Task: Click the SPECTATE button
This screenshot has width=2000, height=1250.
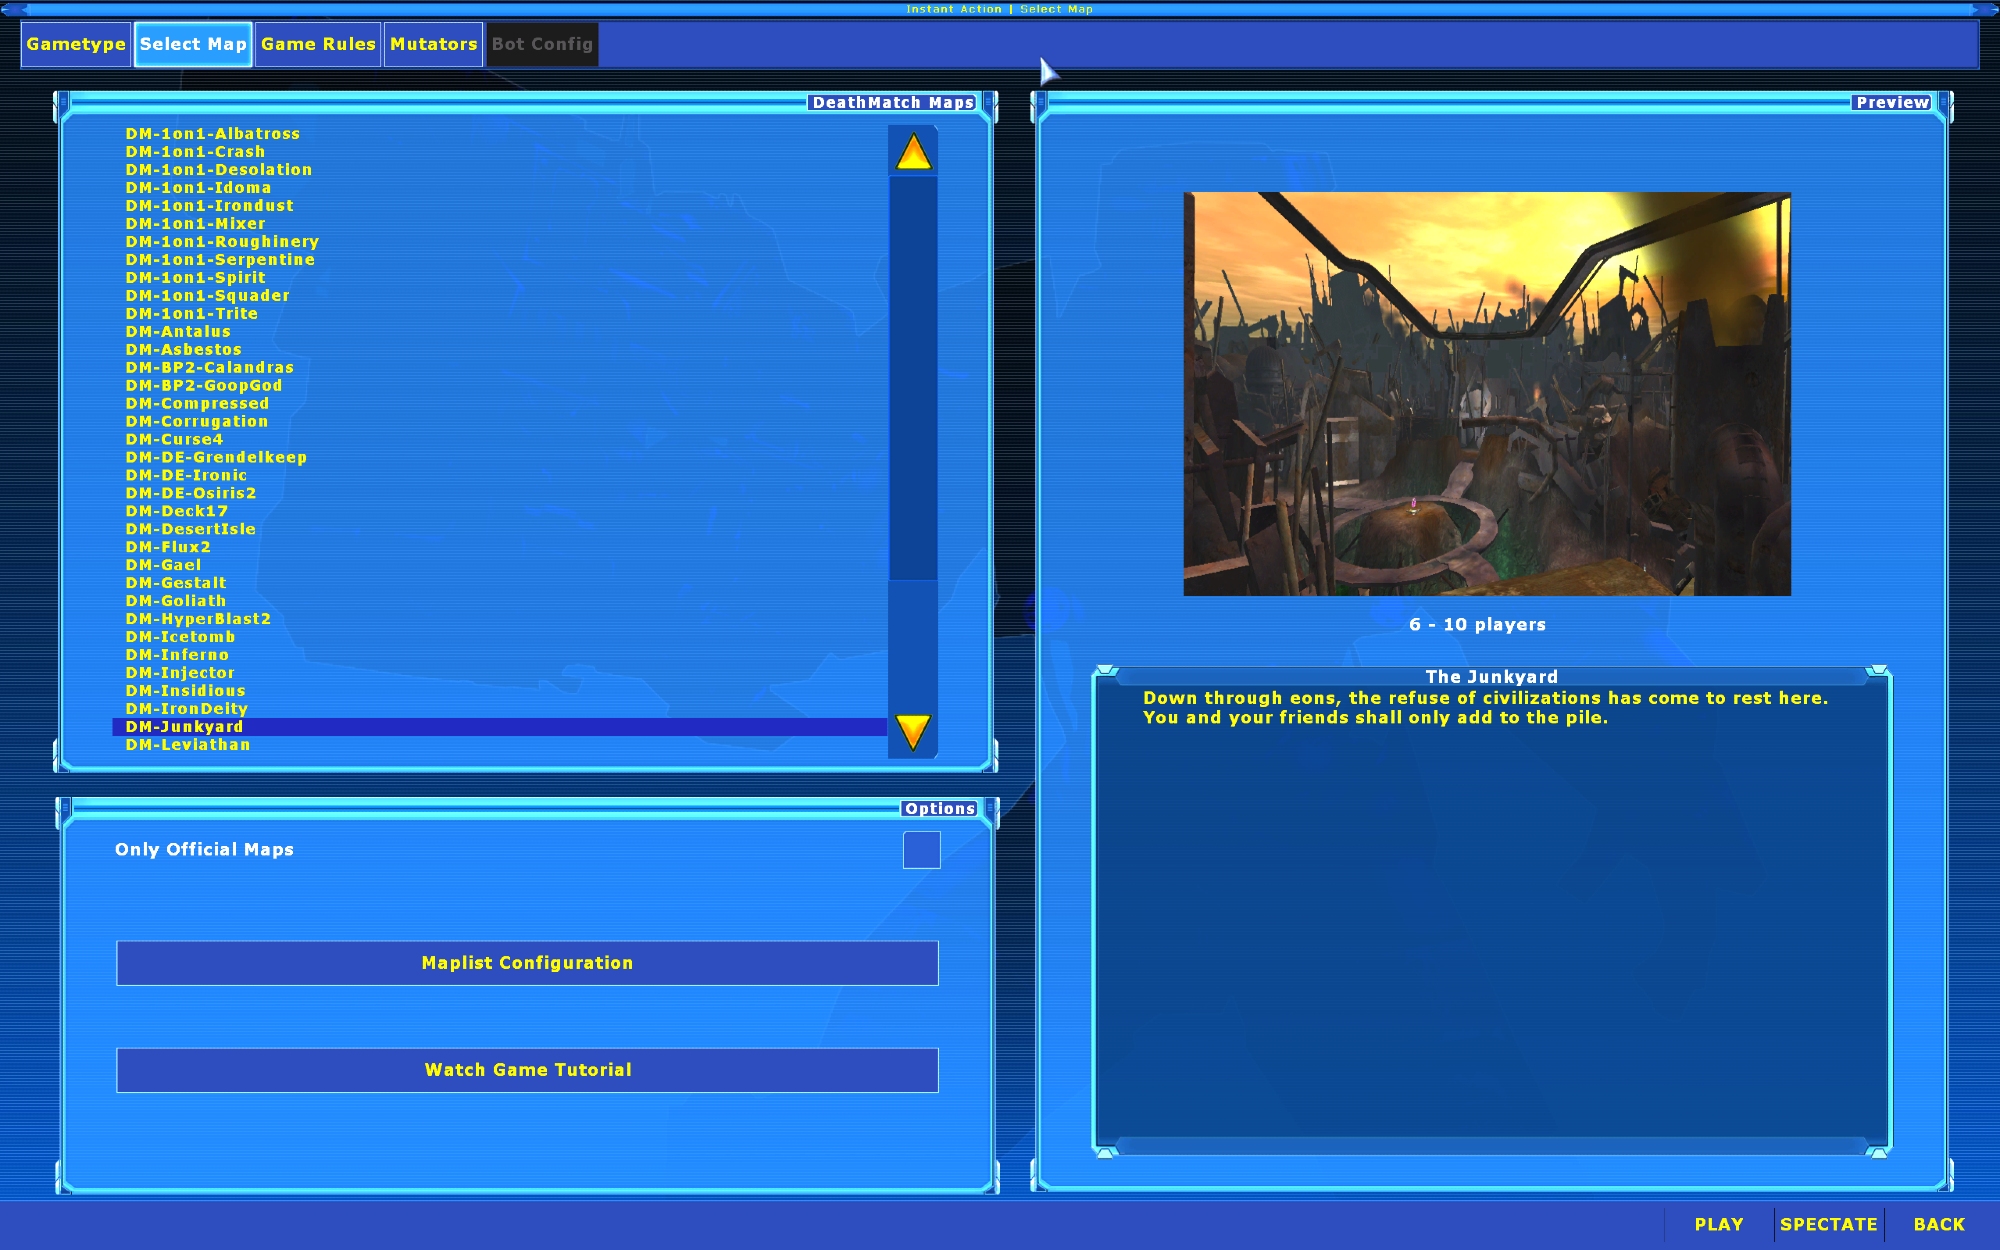Action: [x=1828, y=1224]
